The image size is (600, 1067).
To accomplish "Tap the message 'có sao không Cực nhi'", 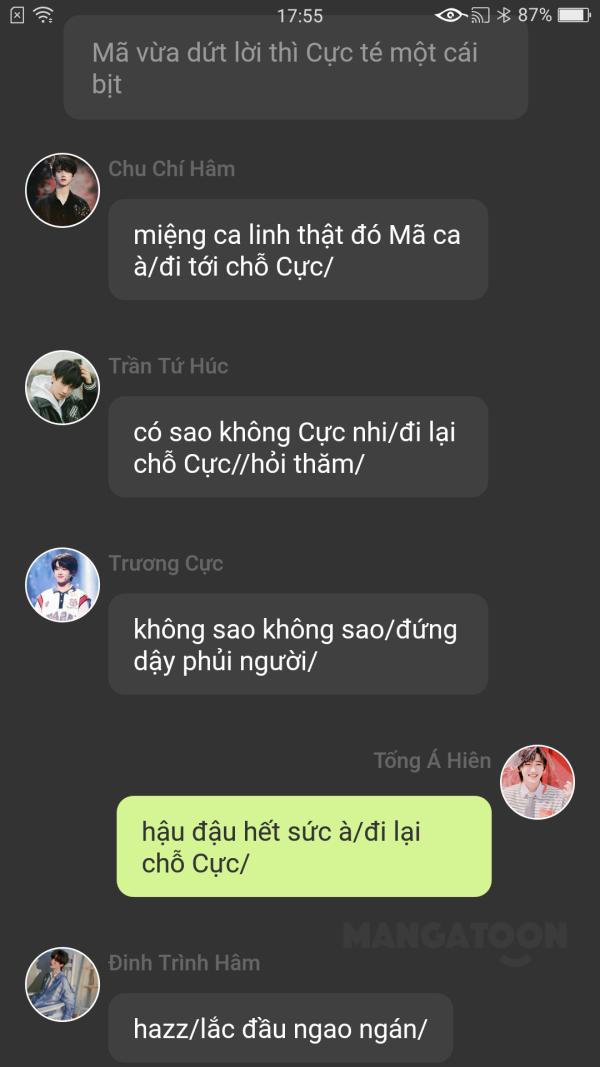I will (x=298, y=447).
